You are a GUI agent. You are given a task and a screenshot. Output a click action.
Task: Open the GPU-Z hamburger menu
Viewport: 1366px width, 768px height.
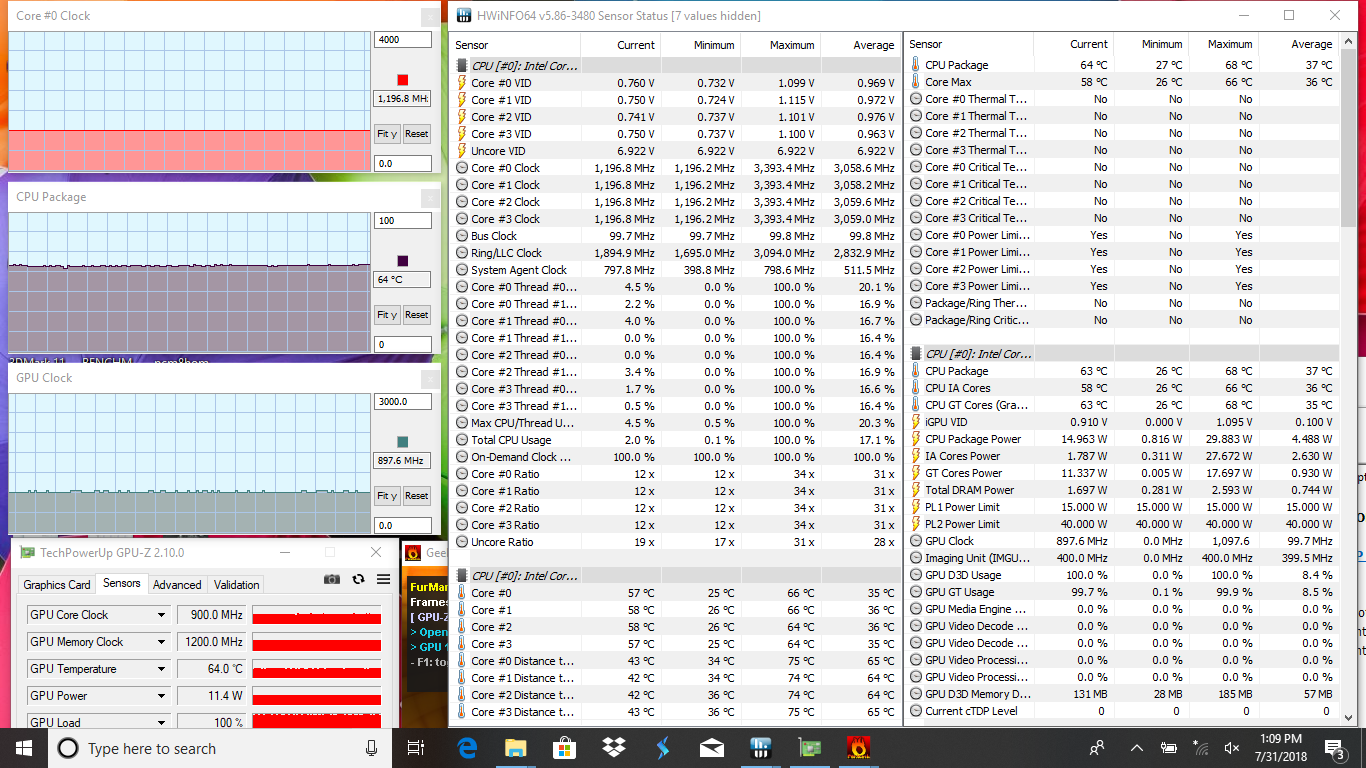point(383,579)
